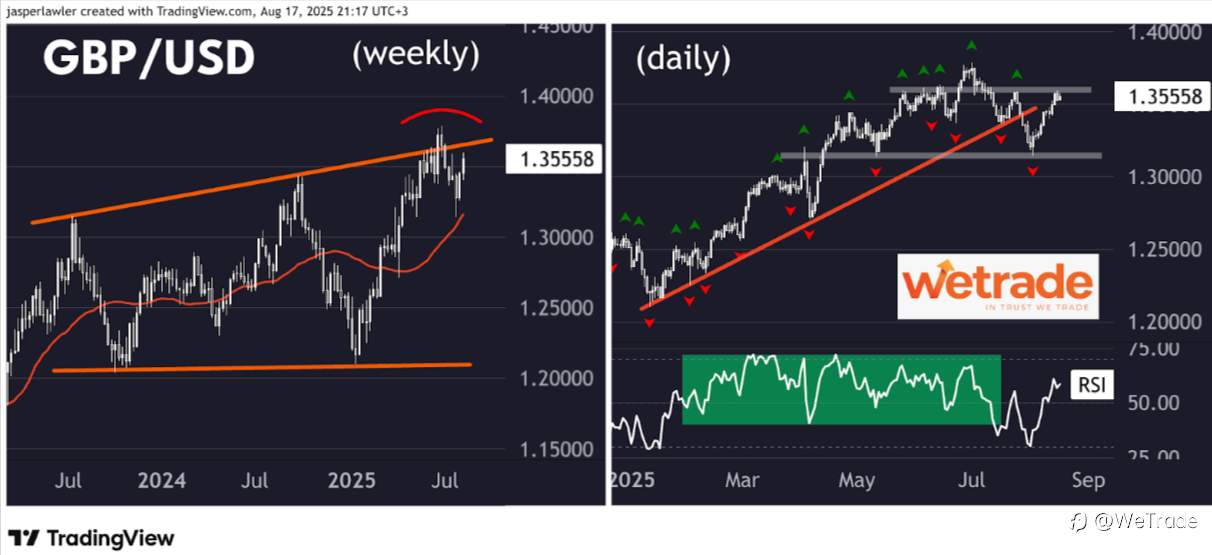Image resolution: width=1212 pixels, height=555 pixels.
Task: Click the 1.35558 price label on weekly chart
Action: [x=555, y=159]
